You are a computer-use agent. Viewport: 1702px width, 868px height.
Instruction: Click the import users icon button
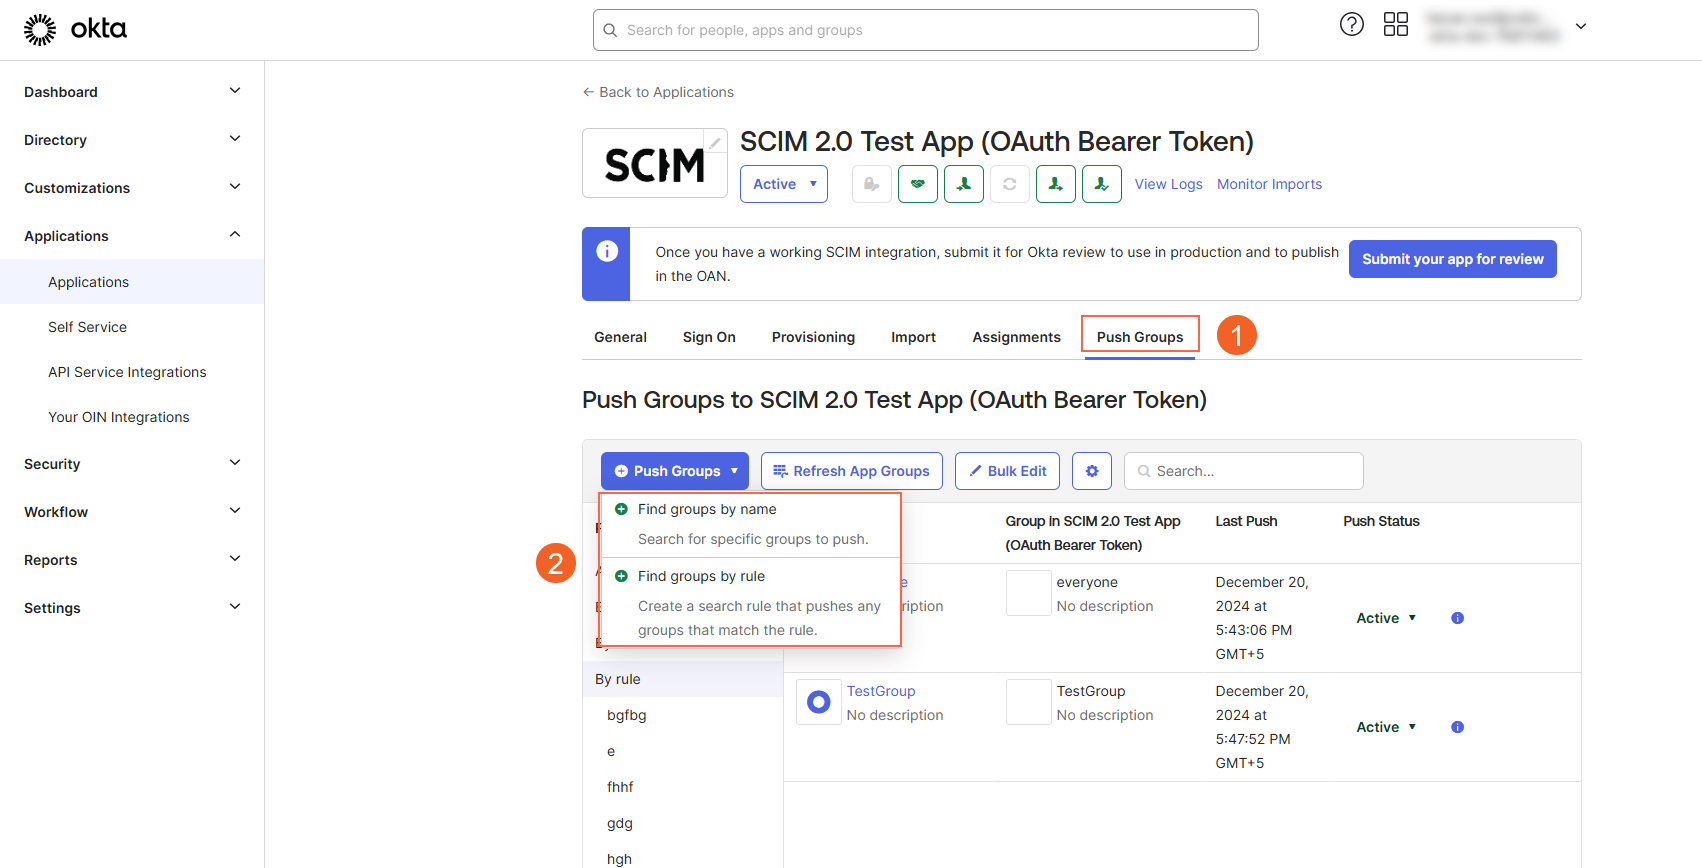pos(963,184)
